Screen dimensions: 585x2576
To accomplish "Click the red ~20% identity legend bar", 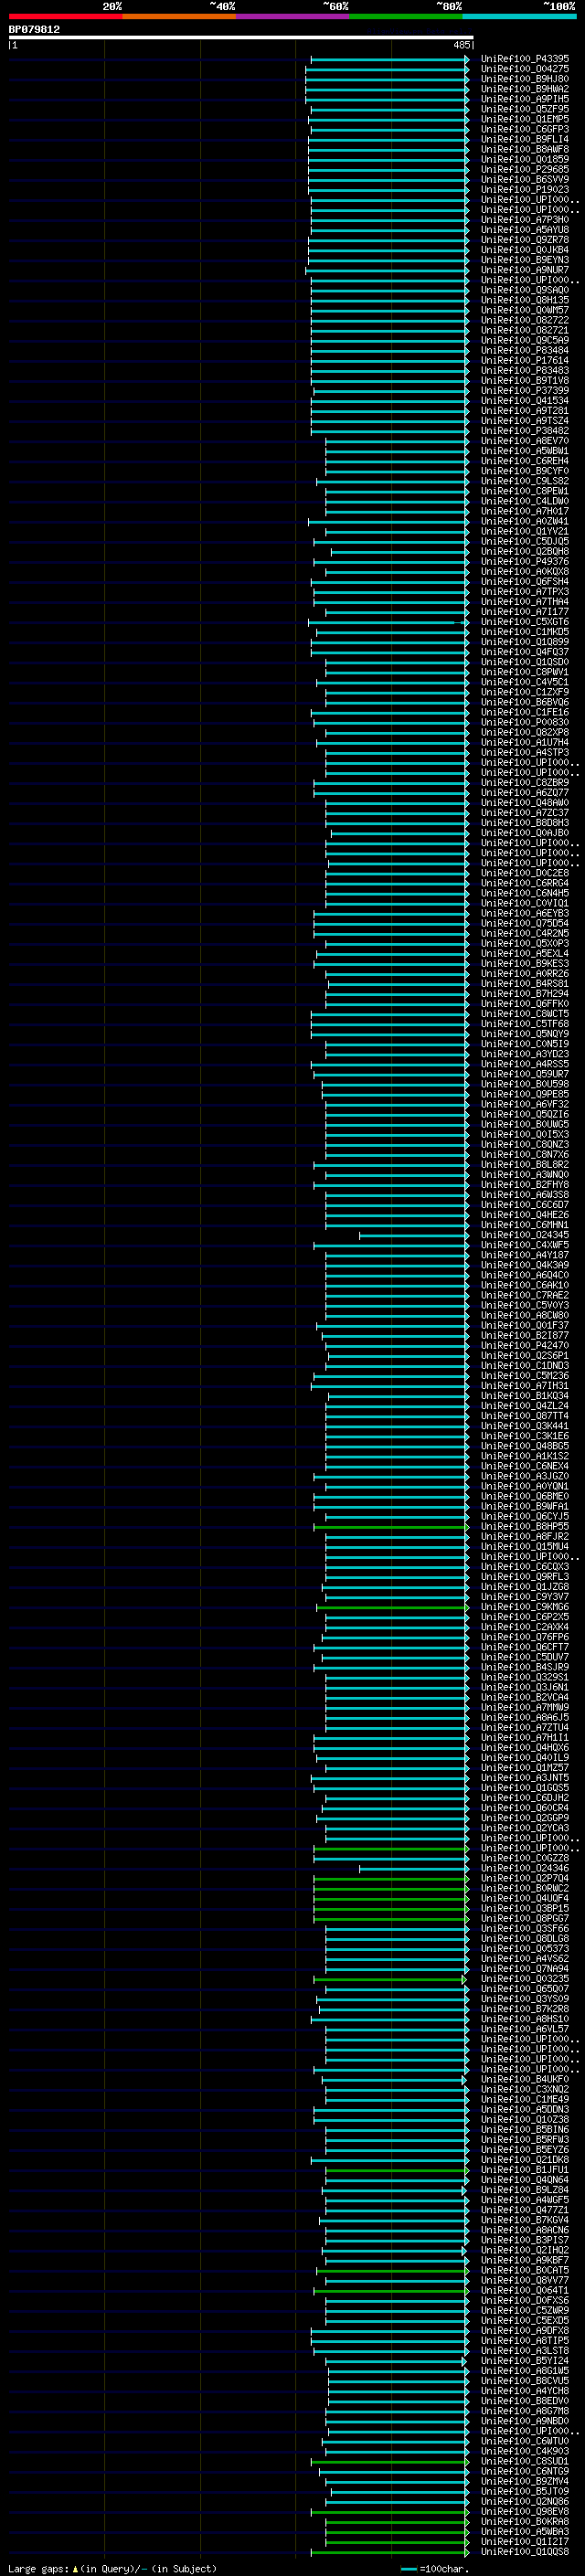I will (65, 16).
